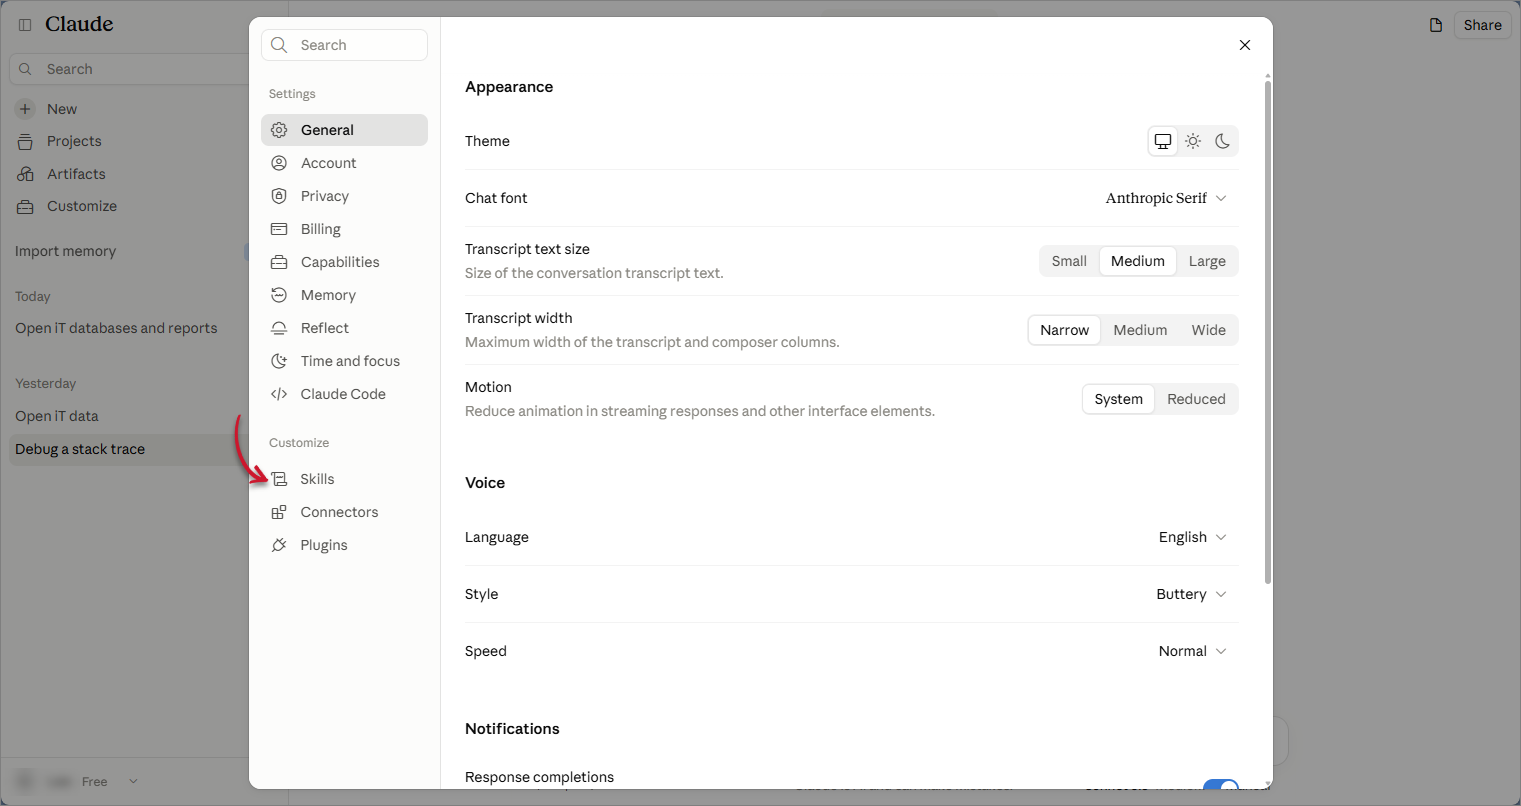1521x806 pixels.
Task: Select the system theme monitor icon
Action: [1163, 141]
